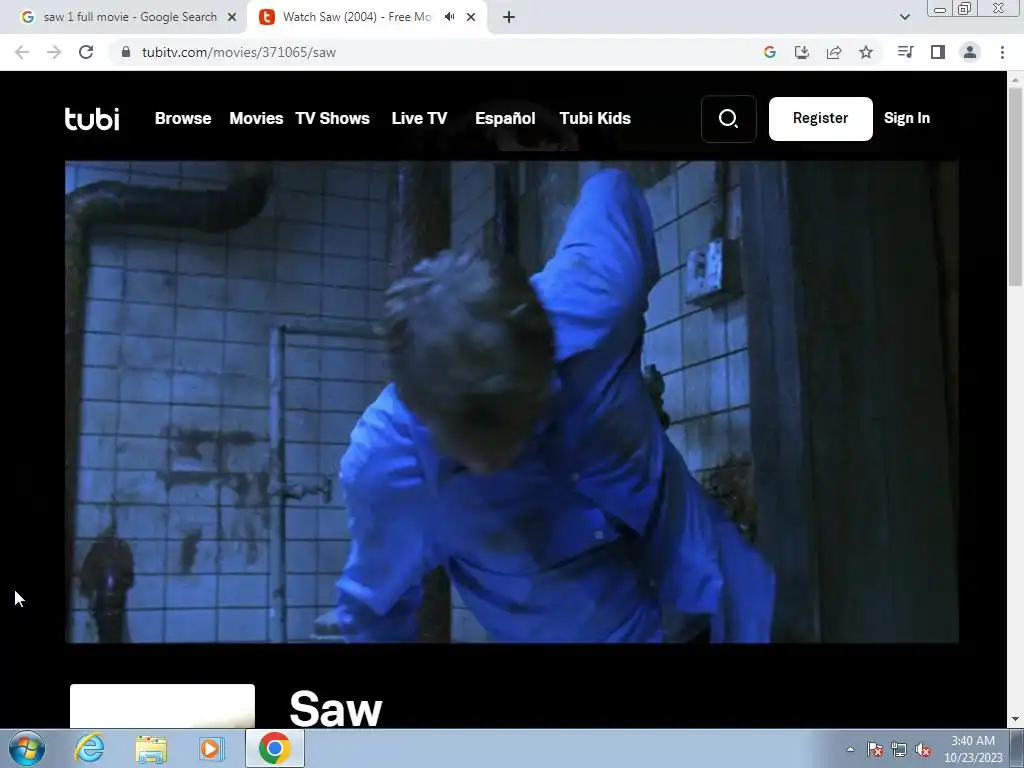The width and height of the screenshot is (1024, 768).
Task: Go back with the browser back arrow
Action: (22, 52)
